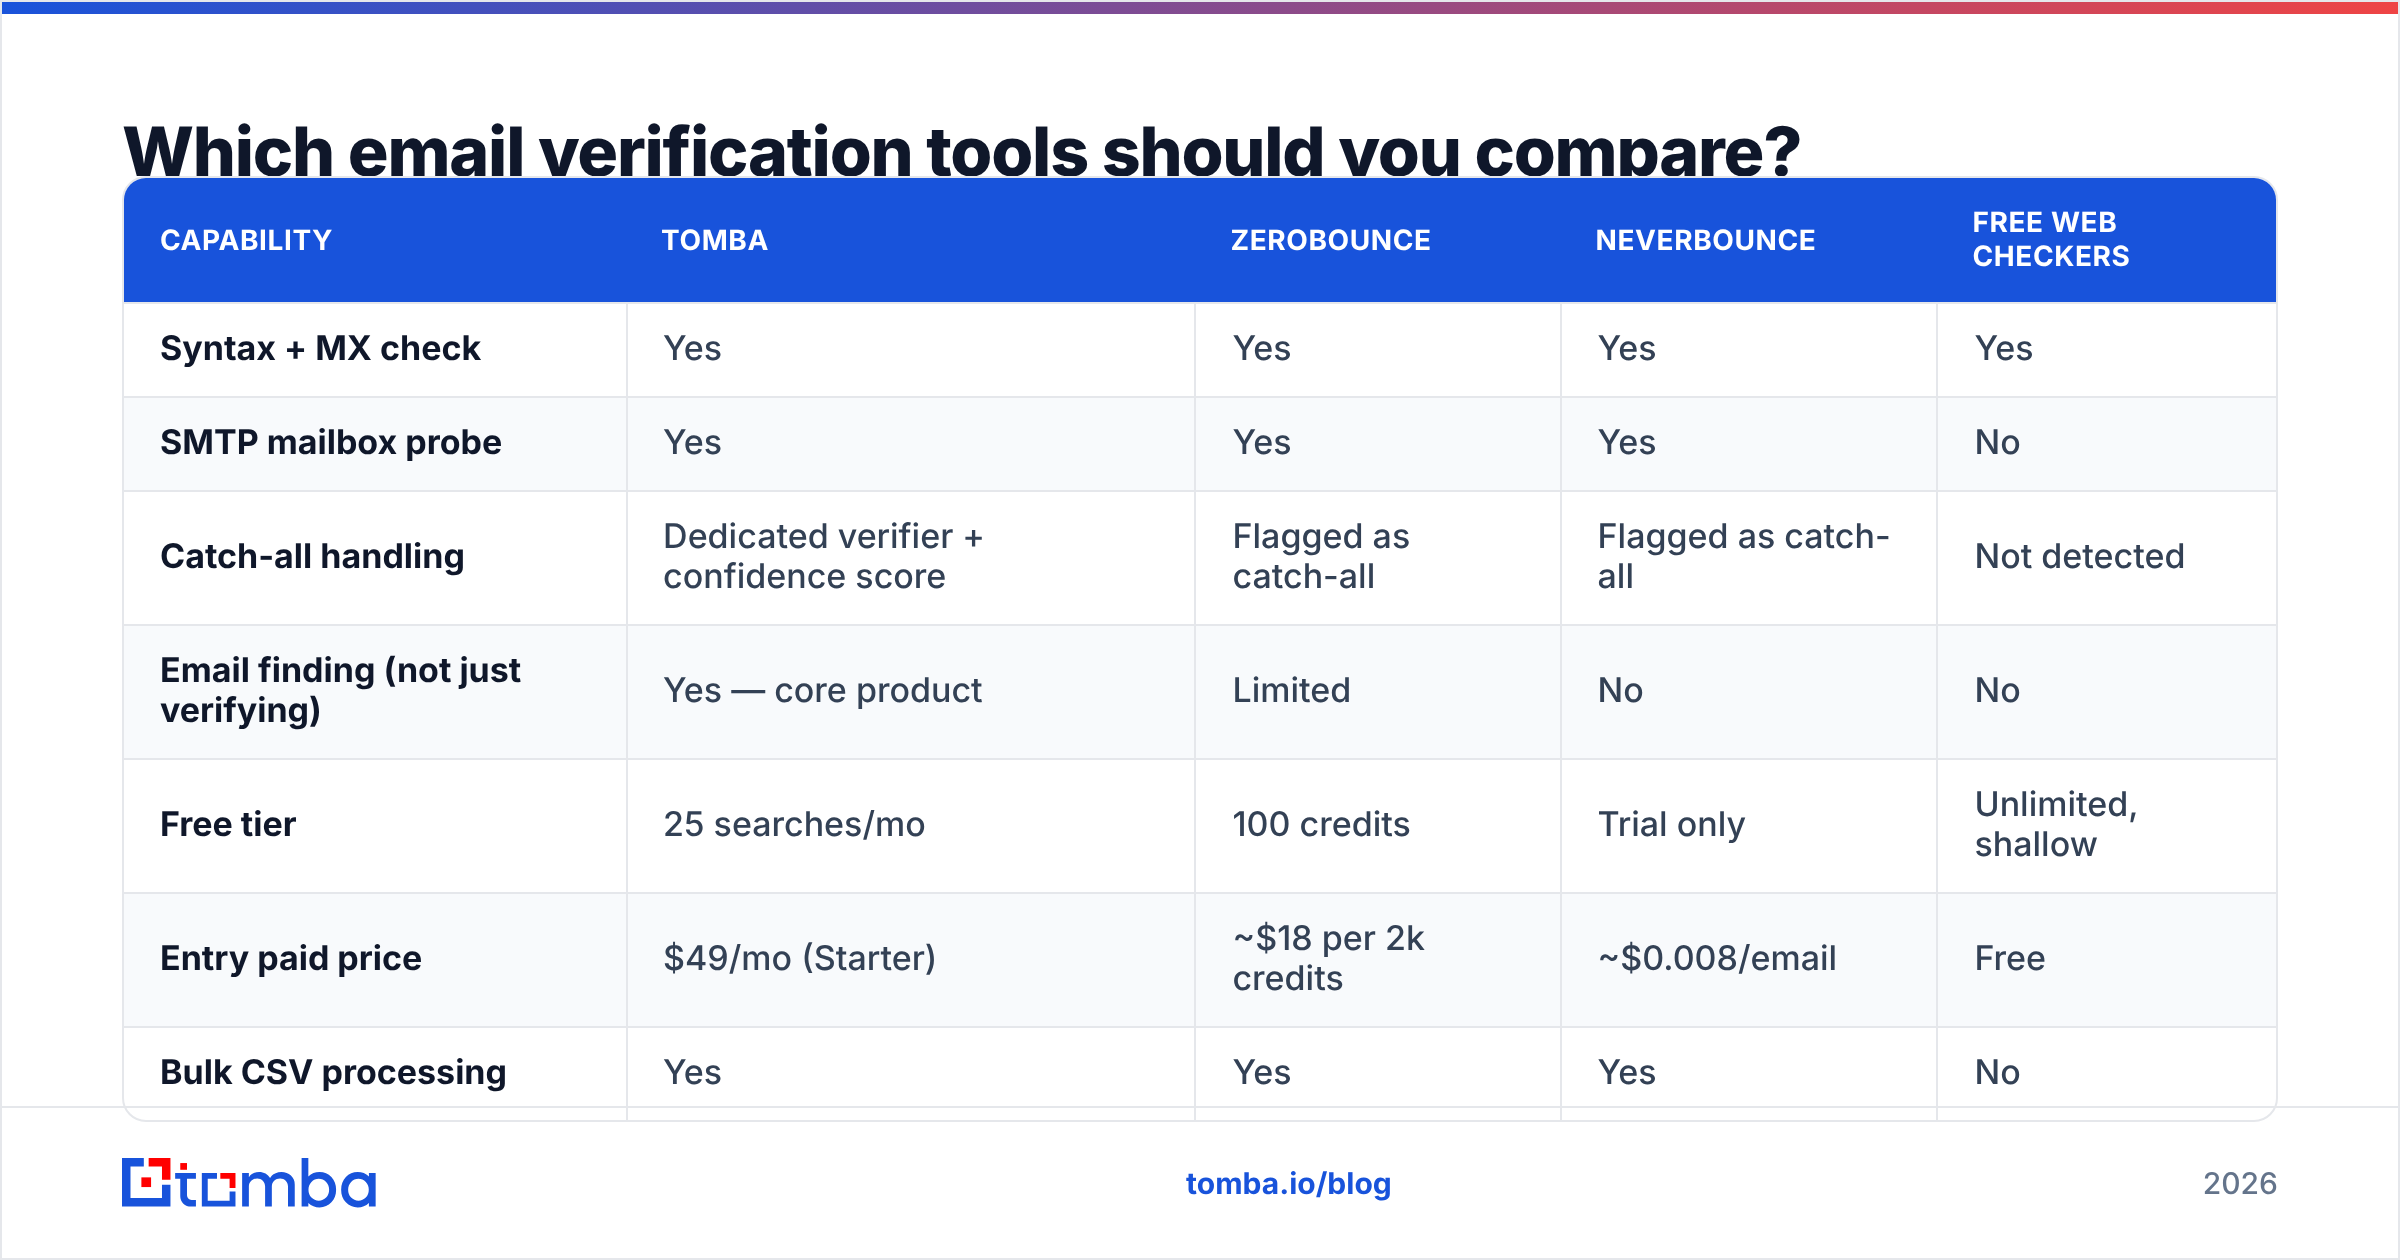Click the 'Catch-all handling' row label

(312, 556)
